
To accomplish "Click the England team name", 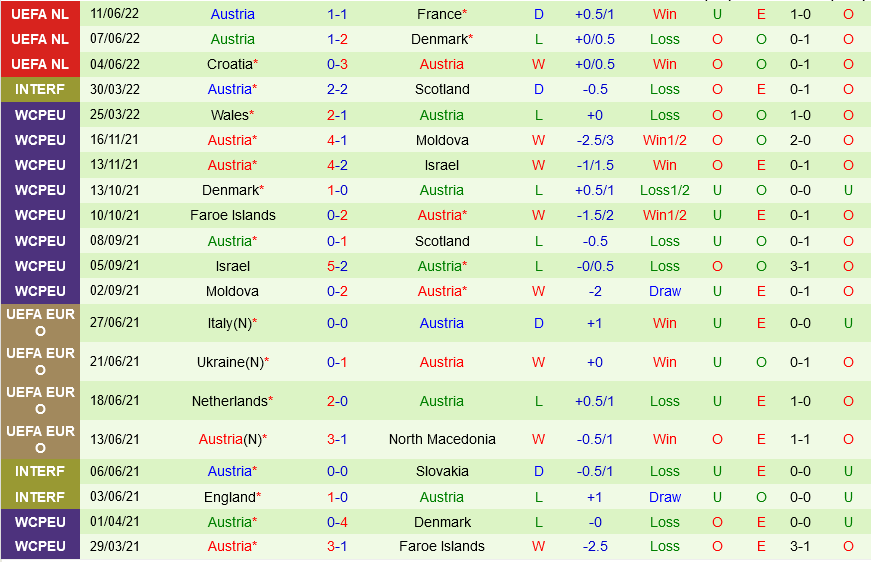I will 229,497.
